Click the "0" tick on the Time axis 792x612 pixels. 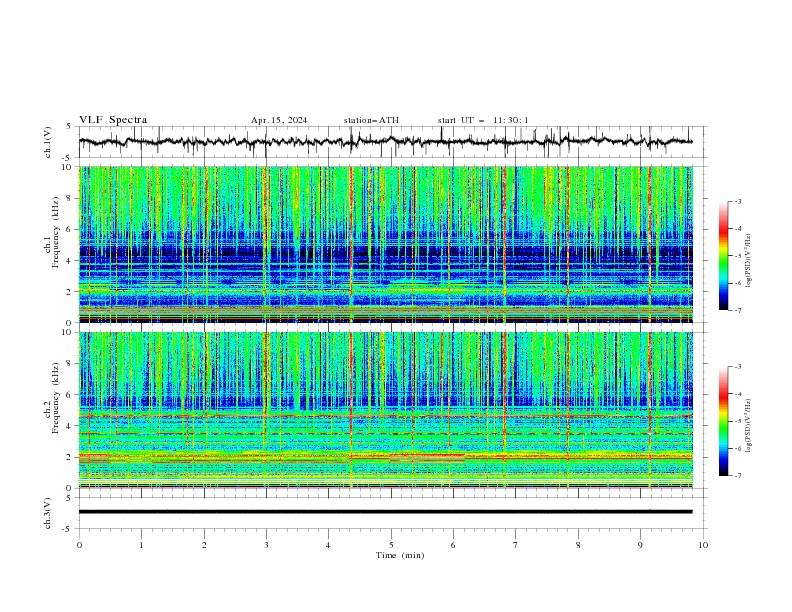tap(79, 545)
